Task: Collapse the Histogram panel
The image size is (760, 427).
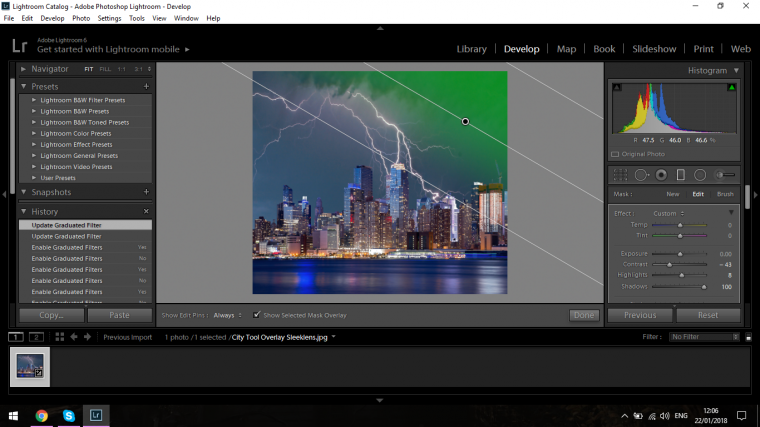Action: coord(736,70)
